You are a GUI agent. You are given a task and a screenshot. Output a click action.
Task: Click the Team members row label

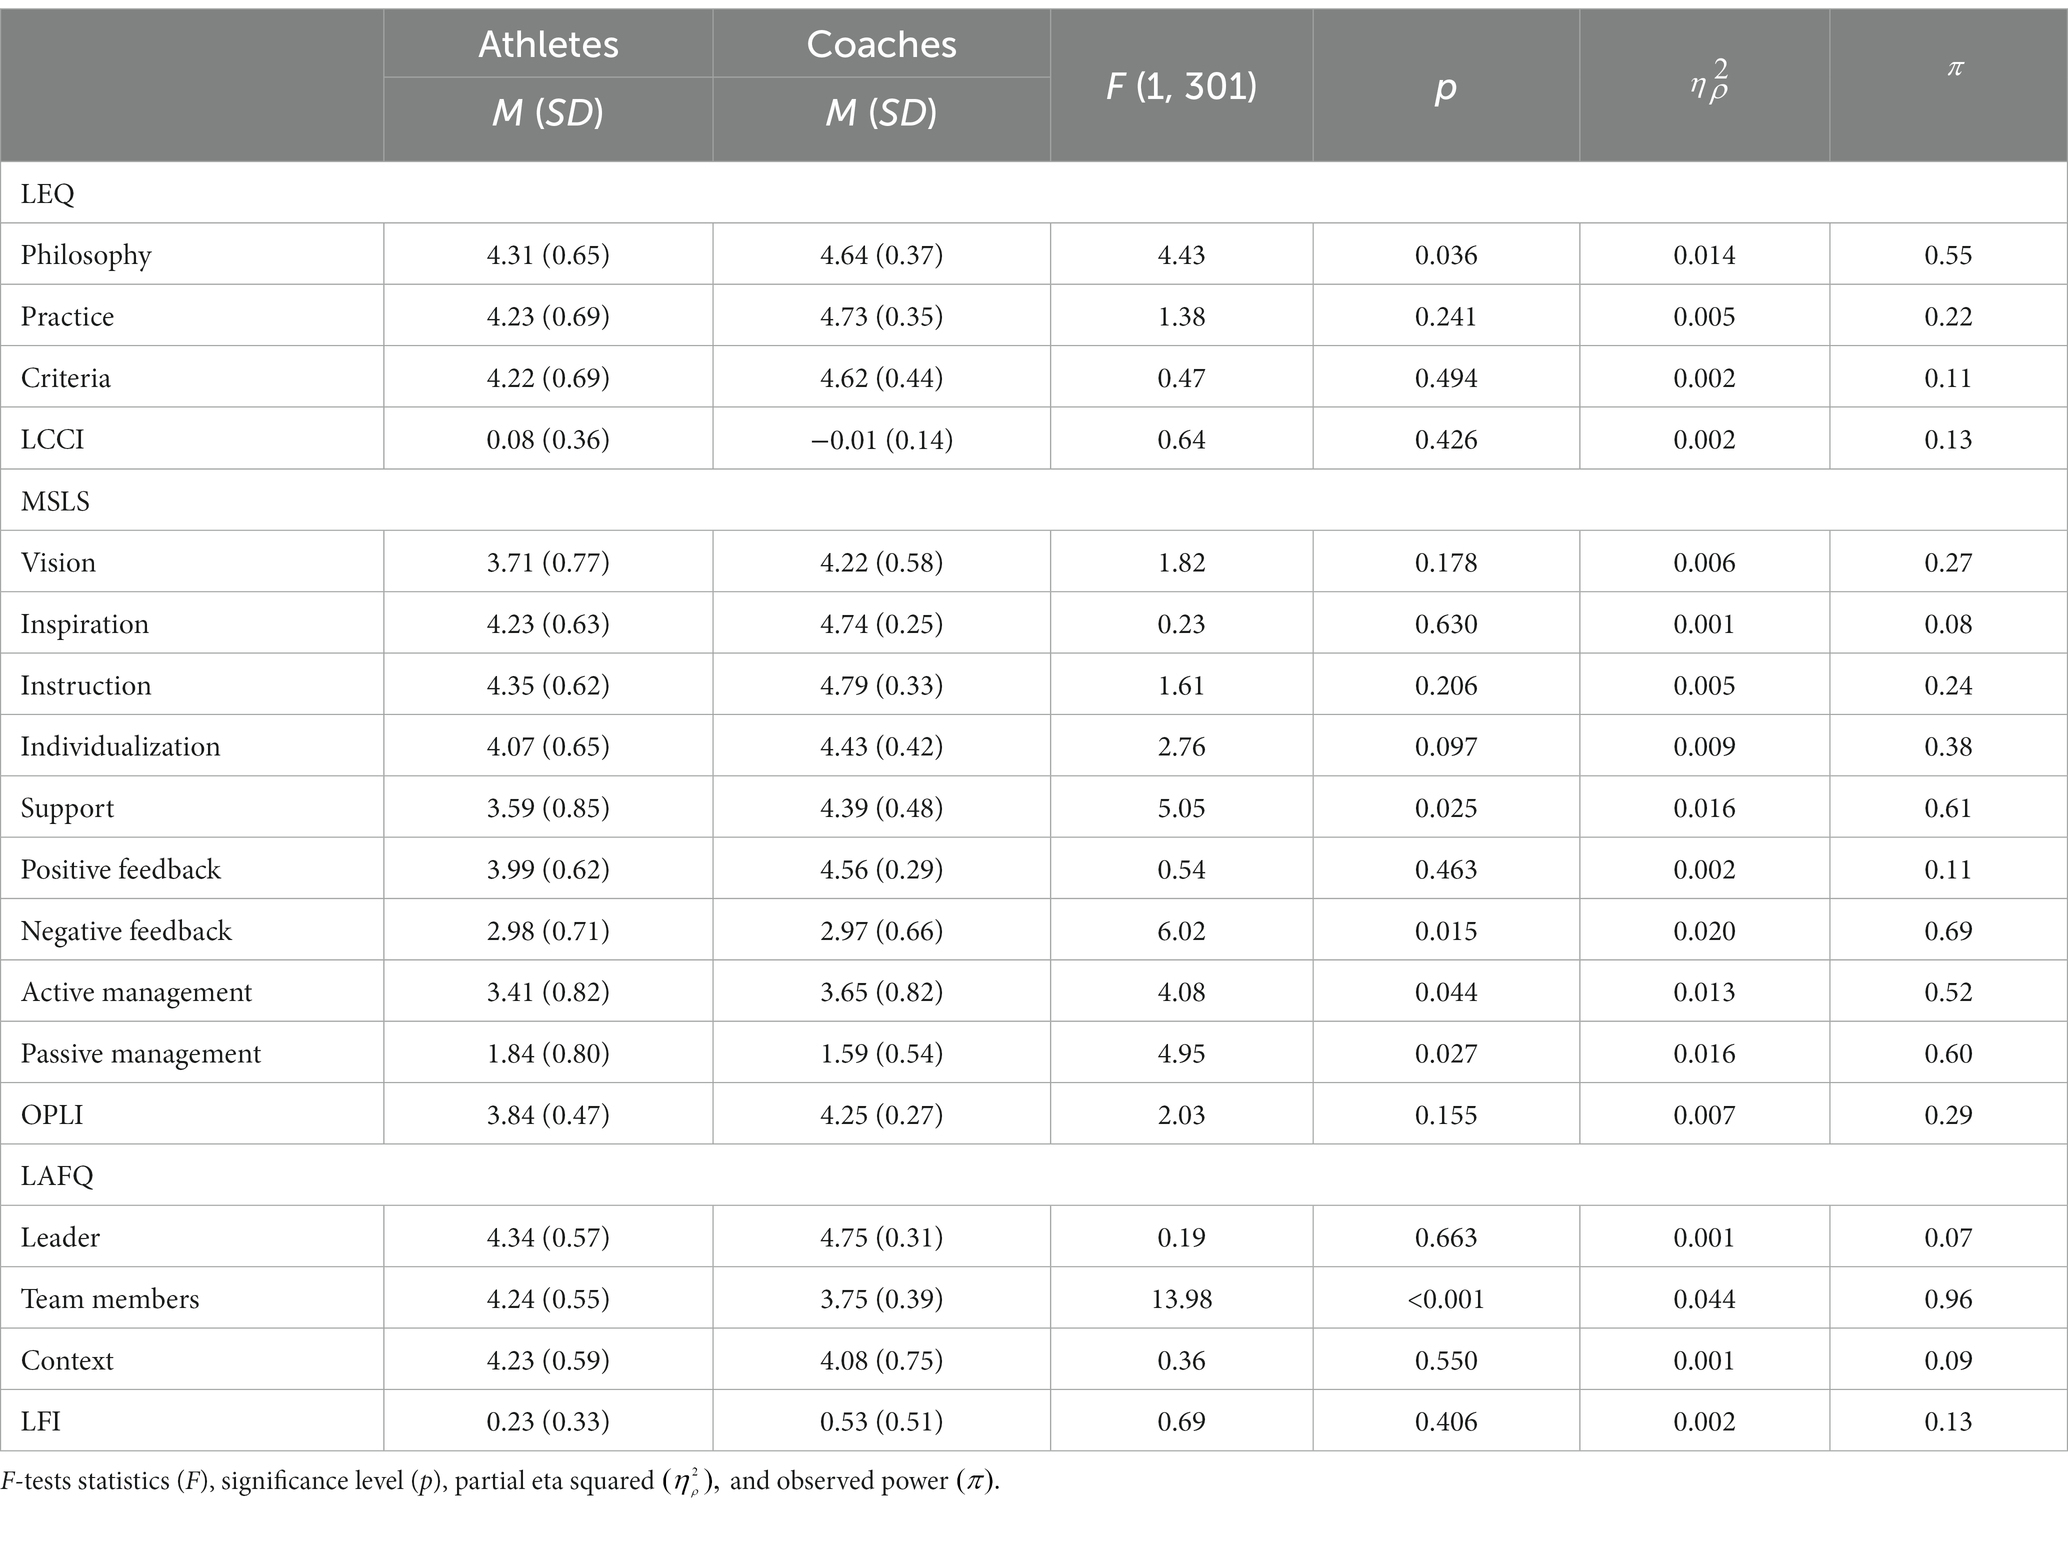pos(110,1299)
